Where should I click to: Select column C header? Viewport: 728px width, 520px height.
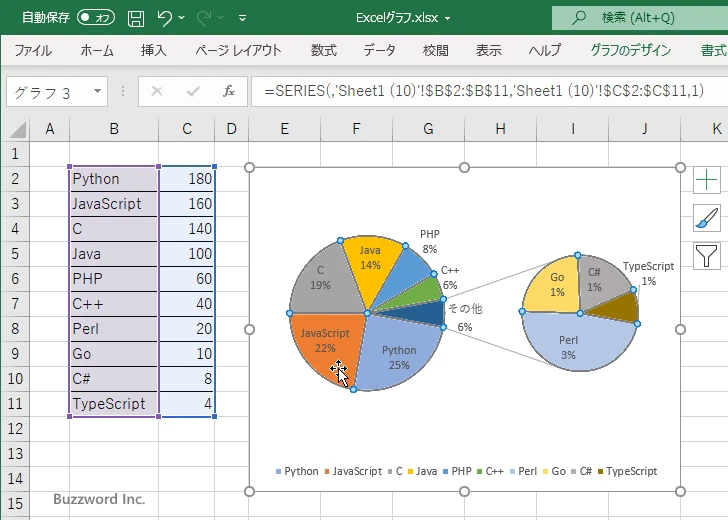[187, 129]
